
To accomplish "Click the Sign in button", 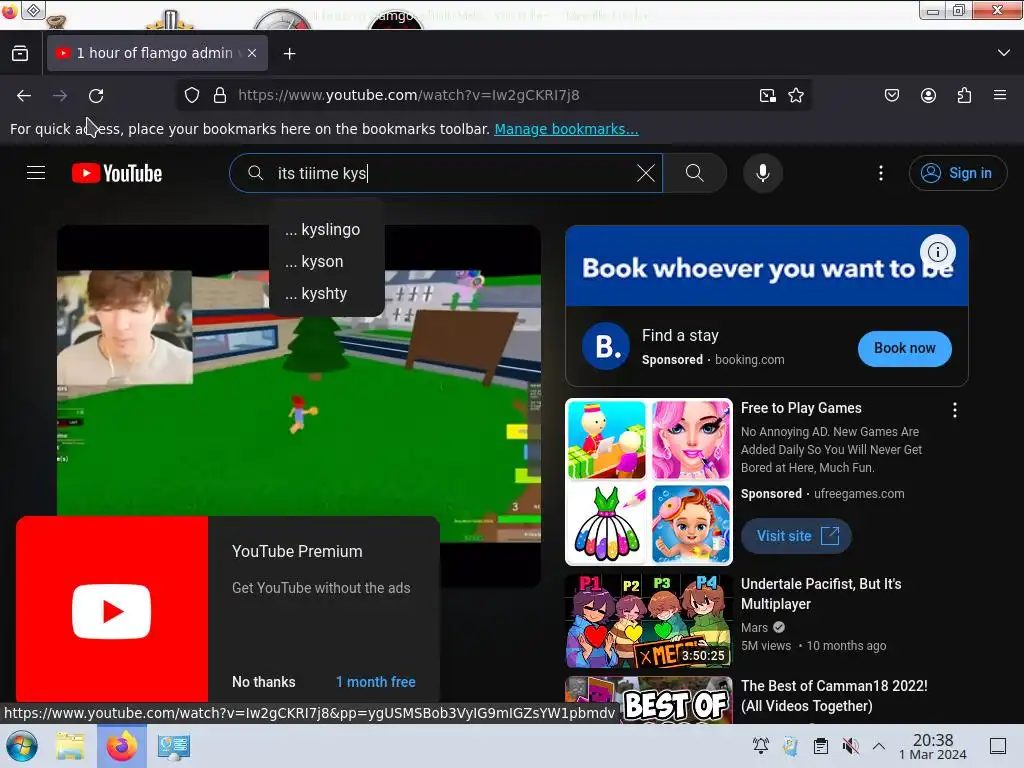I will point(957,173).
